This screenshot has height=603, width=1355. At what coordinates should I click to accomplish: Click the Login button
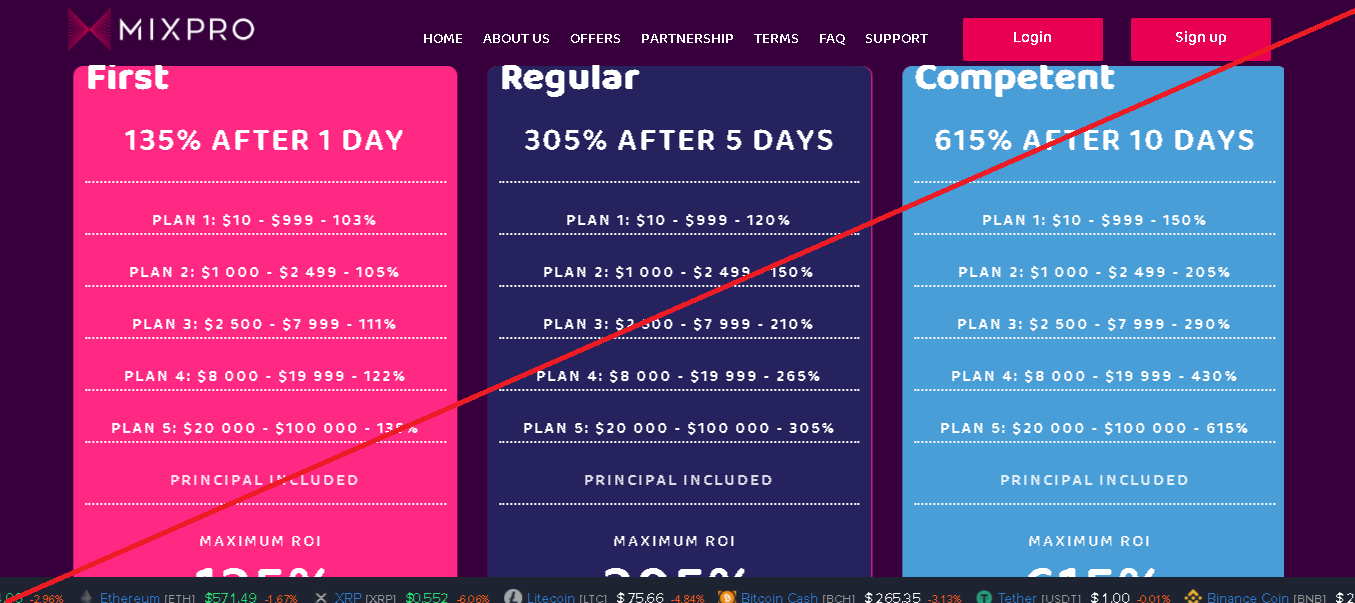[1033, 39]
